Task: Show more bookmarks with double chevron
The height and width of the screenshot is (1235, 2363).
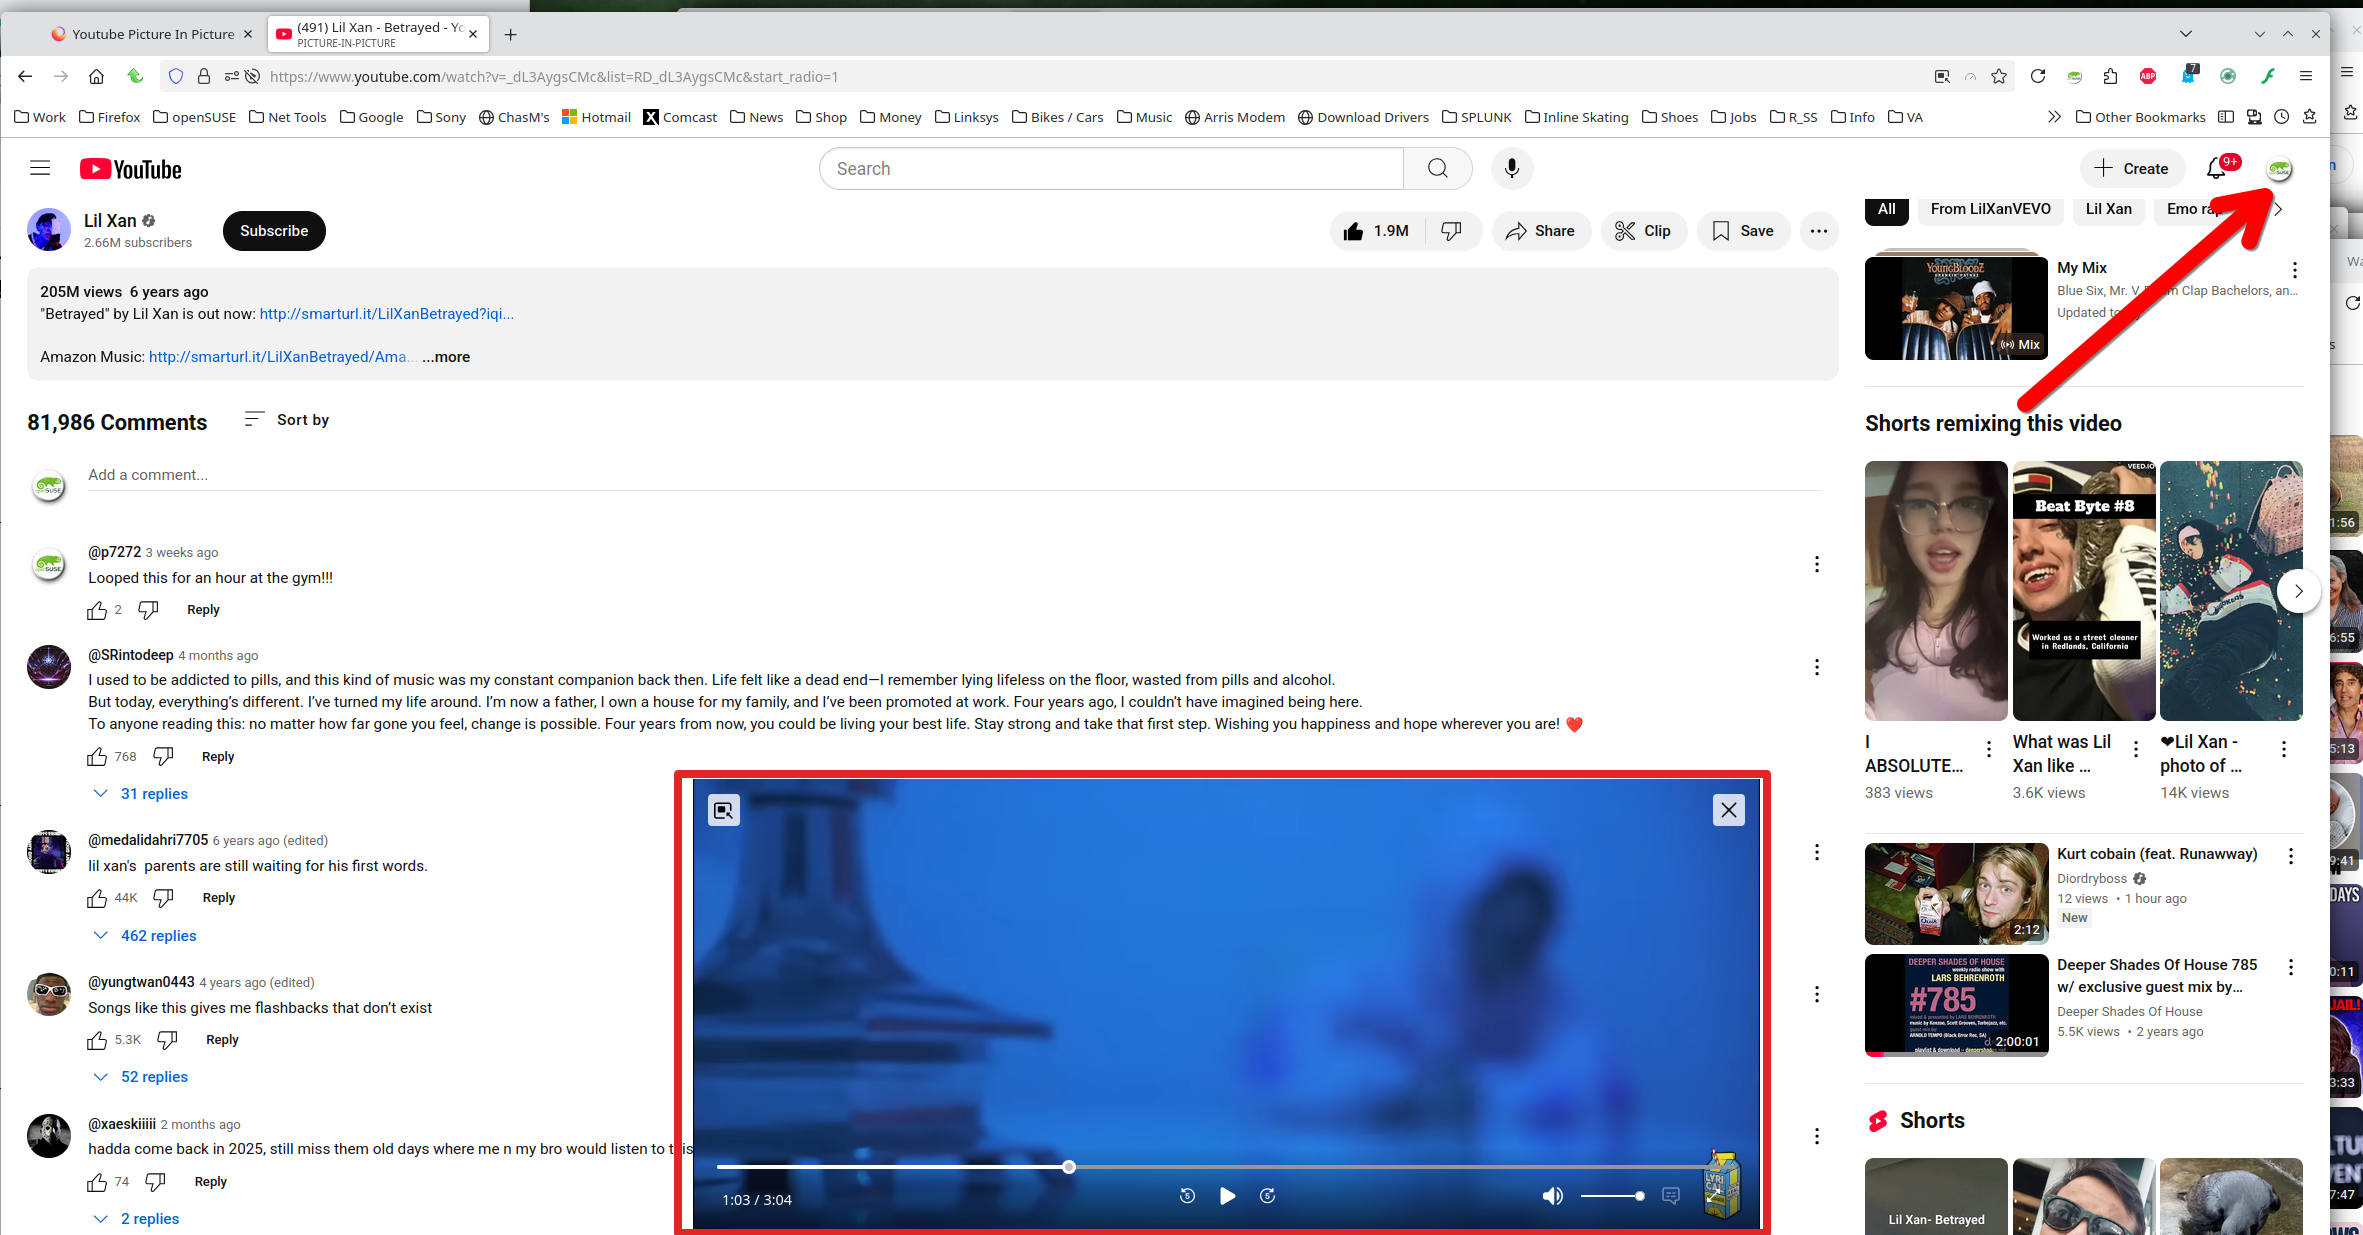Action: pos(2054,117)
